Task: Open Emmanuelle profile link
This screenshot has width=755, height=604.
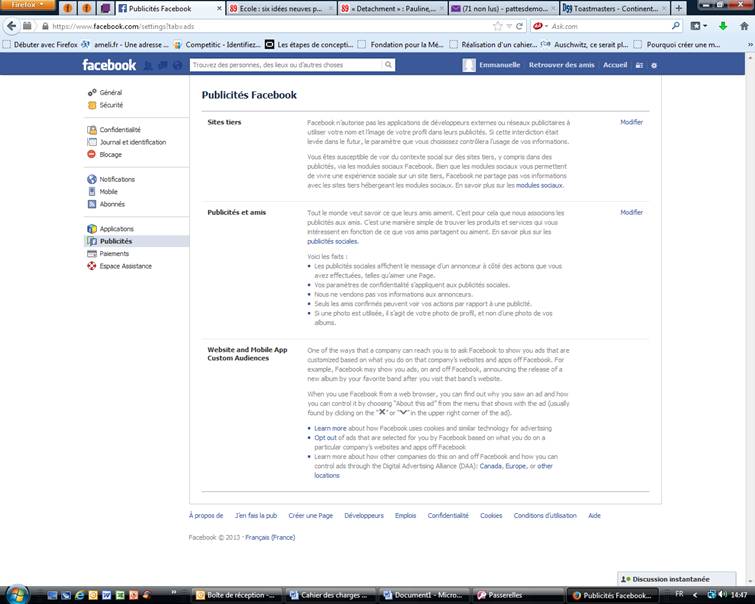Action: click(x=492, y=65)
